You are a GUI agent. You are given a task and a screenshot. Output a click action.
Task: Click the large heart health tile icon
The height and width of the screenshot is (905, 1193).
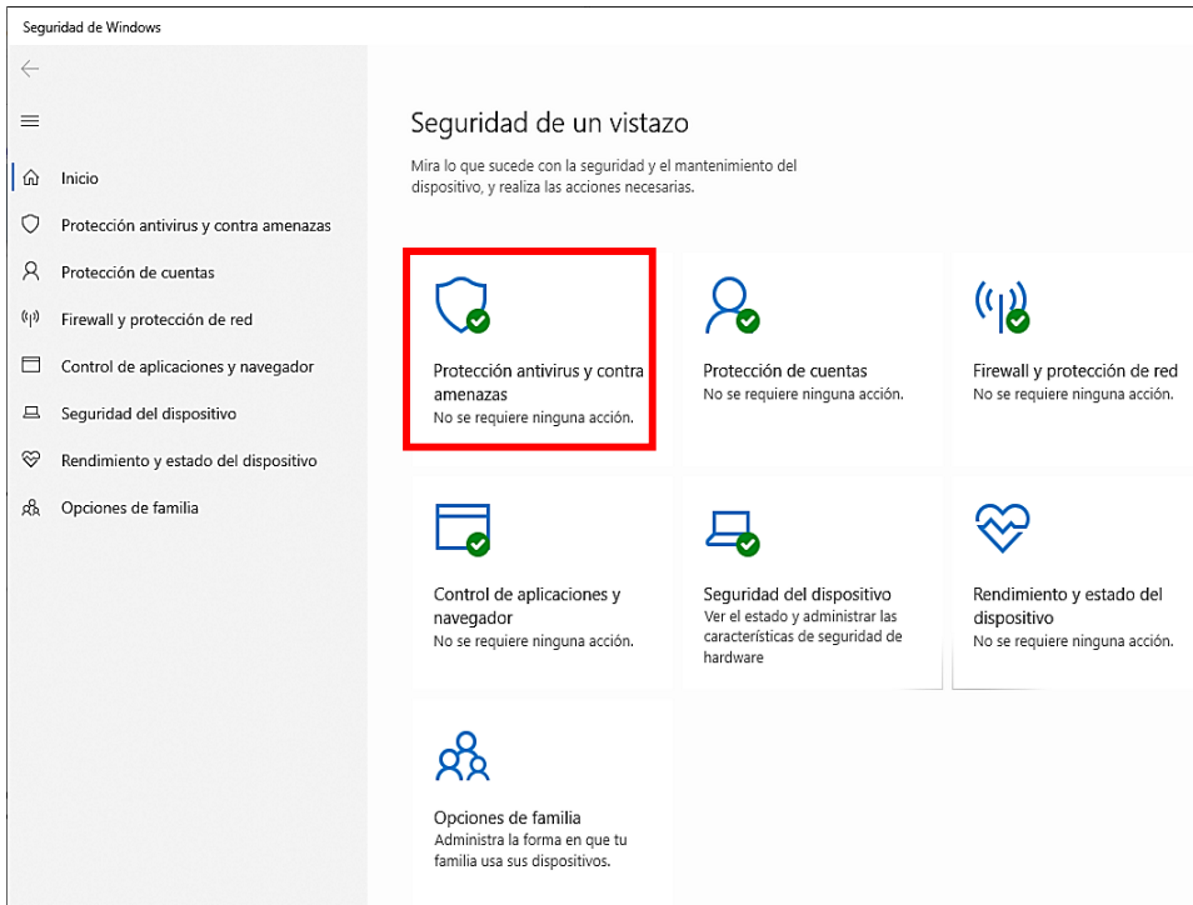1002,527
